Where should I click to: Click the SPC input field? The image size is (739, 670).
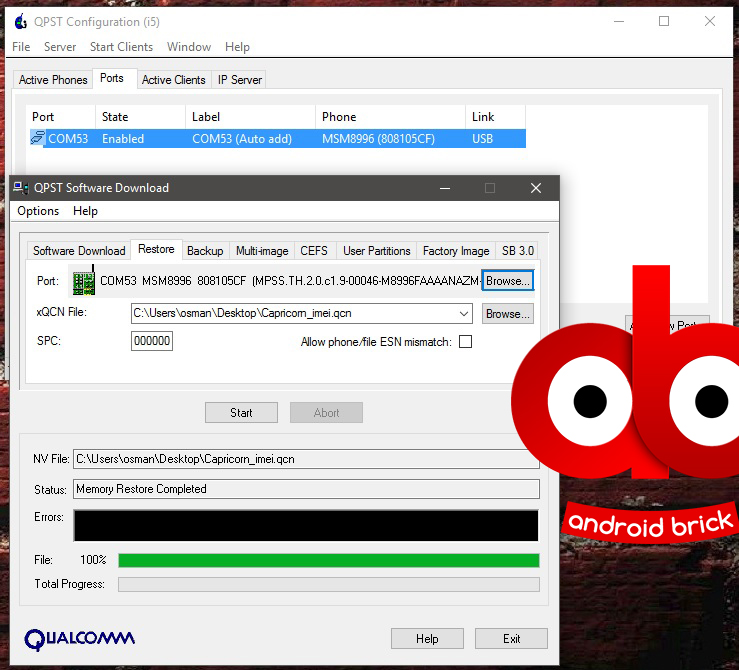click(152, 342)
